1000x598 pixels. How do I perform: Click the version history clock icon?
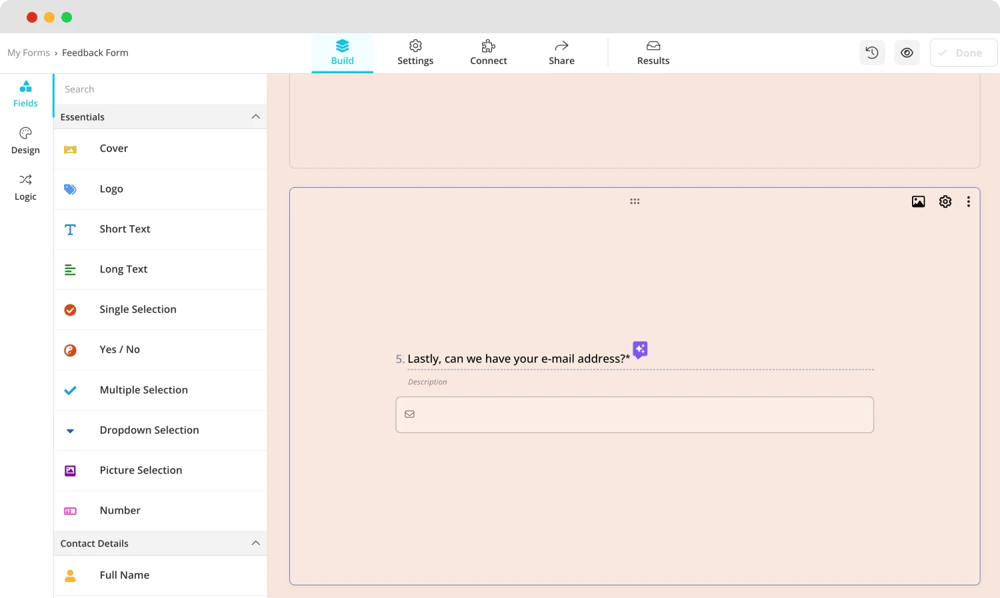coord(872,53)
